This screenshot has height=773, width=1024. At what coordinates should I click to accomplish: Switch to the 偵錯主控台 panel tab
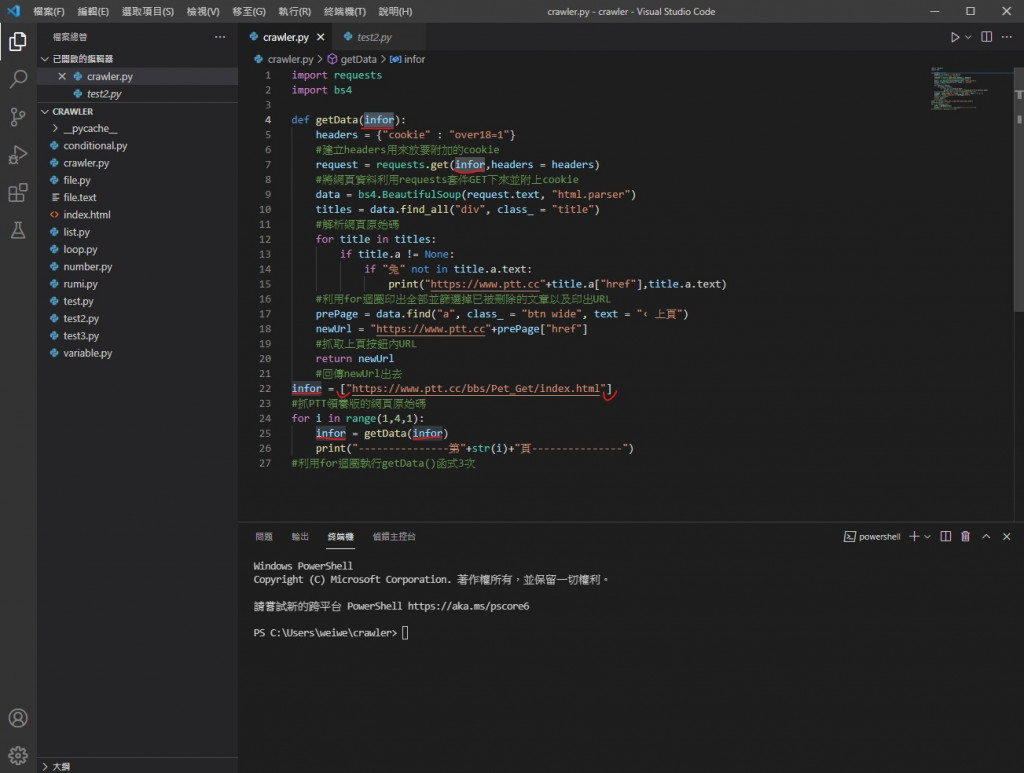coord(394,537)
